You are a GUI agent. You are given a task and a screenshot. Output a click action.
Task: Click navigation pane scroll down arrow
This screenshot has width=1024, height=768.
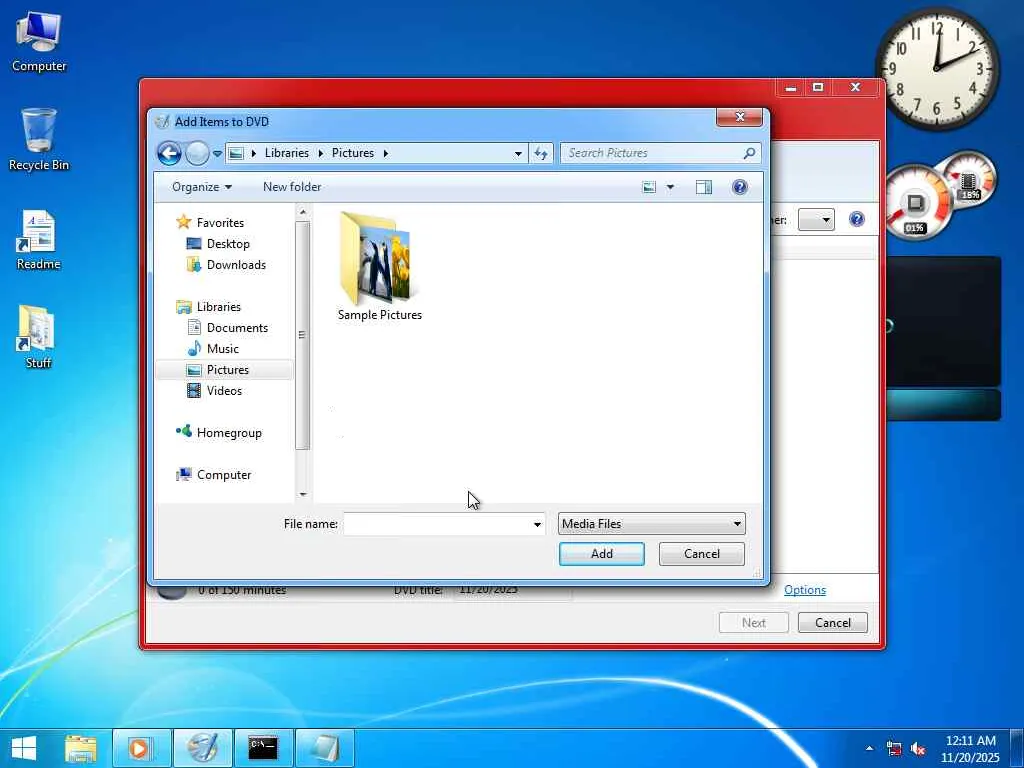click(x=302, y=494)
